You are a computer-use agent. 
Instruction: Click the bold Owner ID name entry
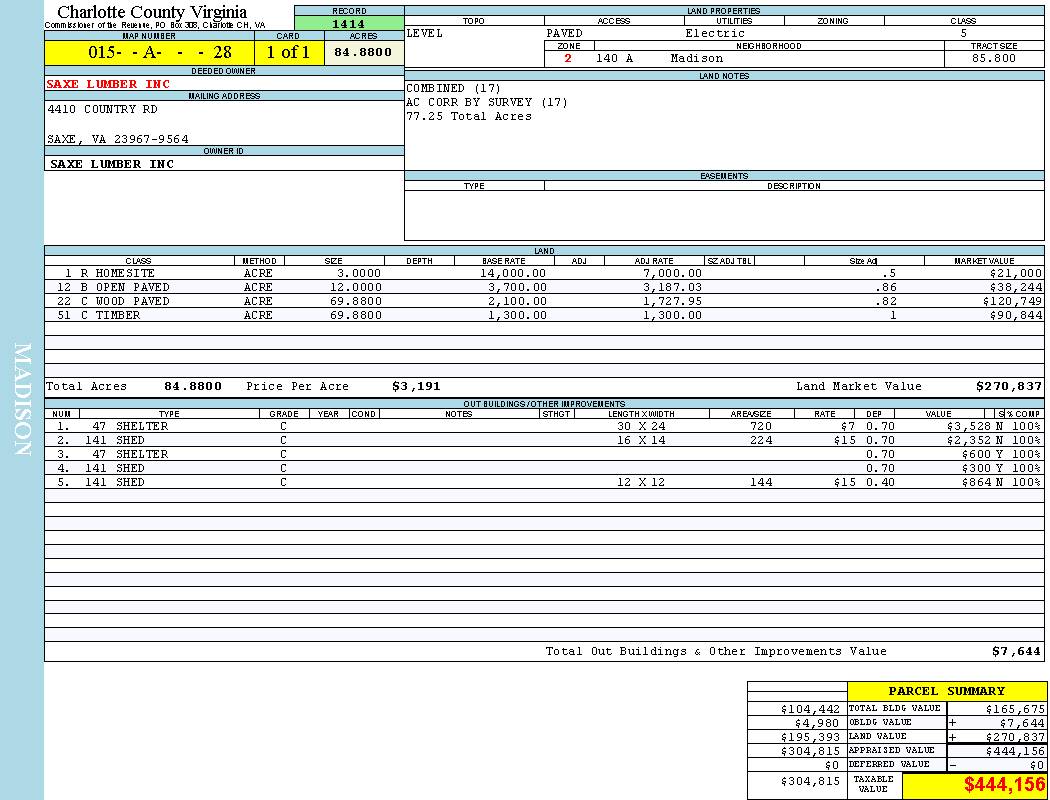(112, 164)
